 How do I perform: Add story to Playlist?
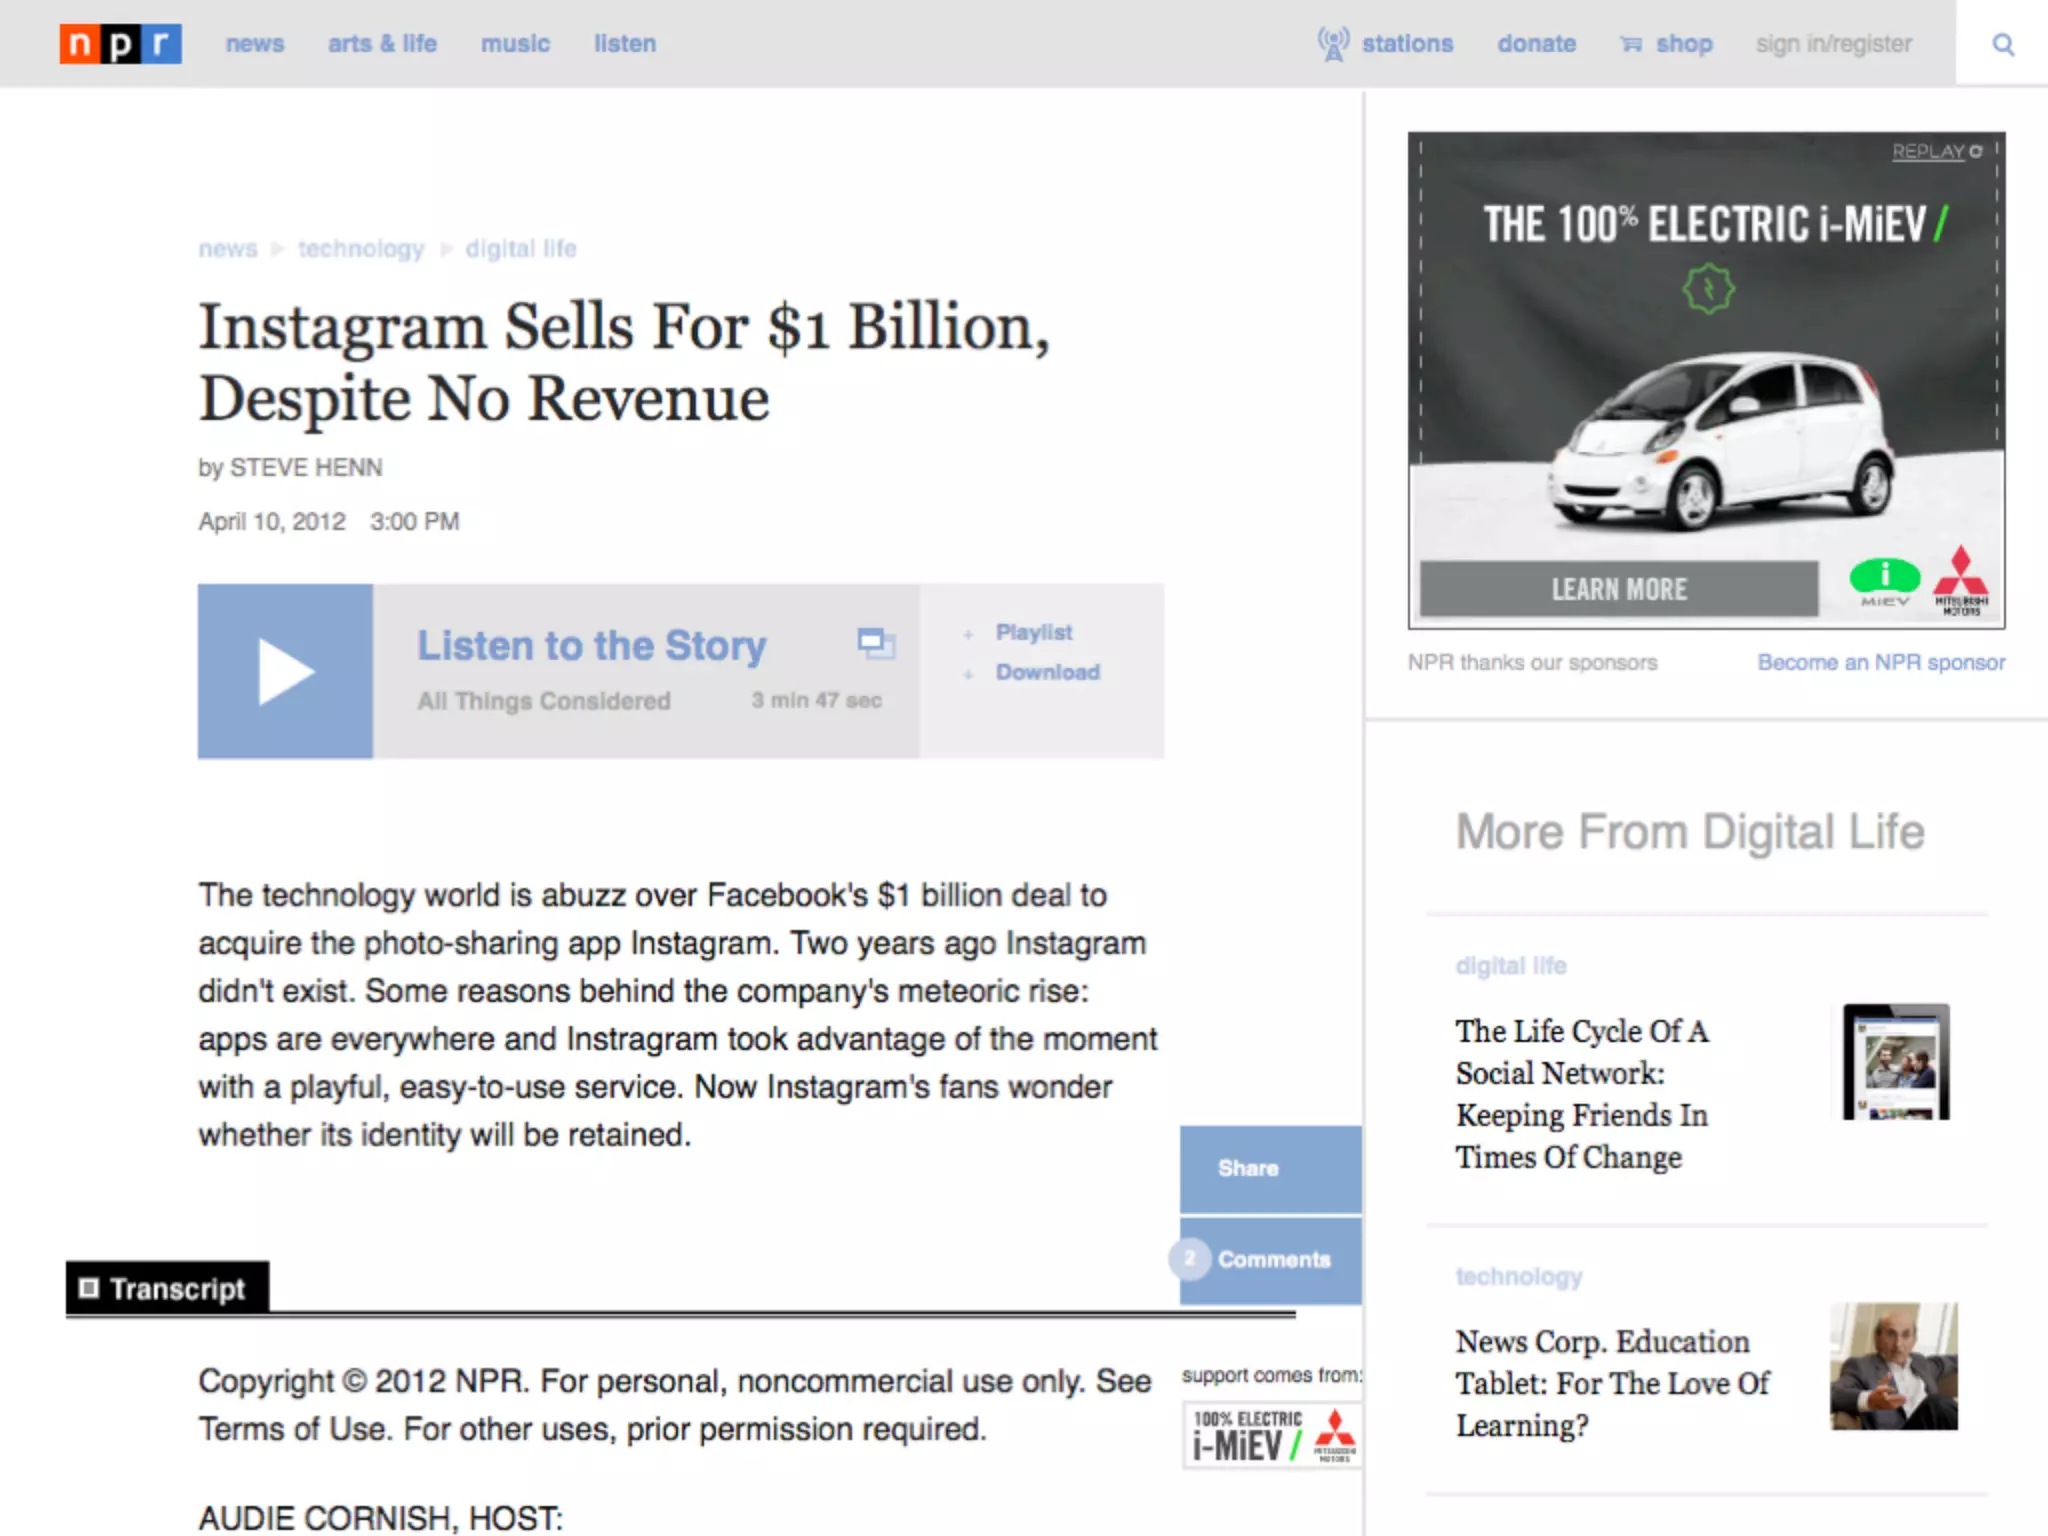point(1033,632)
